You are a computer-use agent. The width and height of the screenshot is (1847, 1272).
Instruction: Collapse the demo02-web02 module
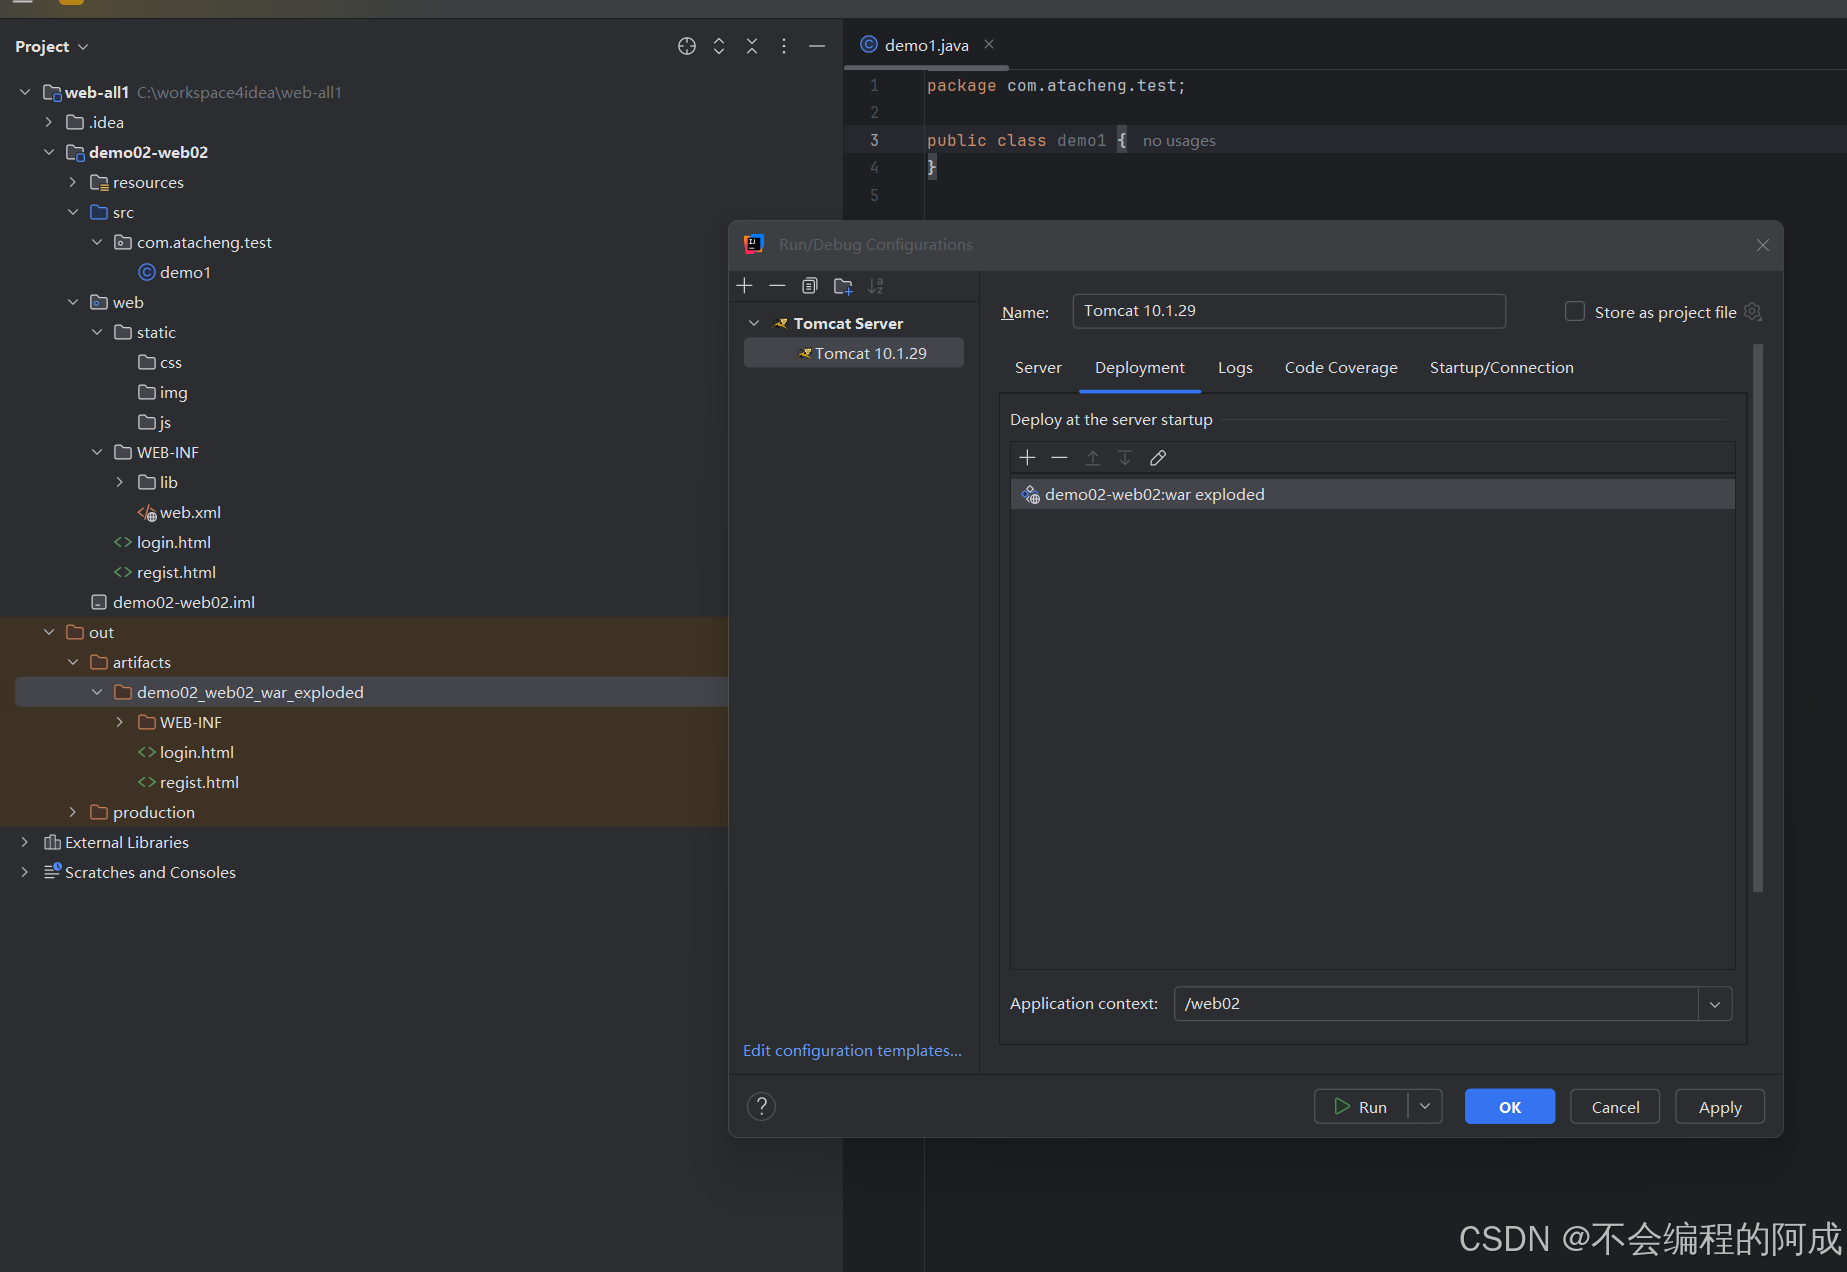point(49,152)
